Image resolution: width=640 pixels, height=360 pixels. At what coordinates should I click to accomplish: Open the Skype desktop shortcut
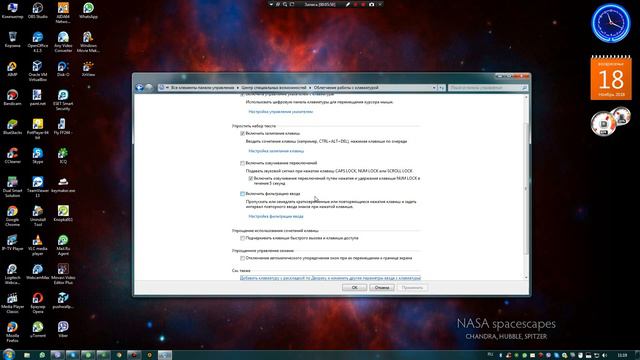pos(38,156)
